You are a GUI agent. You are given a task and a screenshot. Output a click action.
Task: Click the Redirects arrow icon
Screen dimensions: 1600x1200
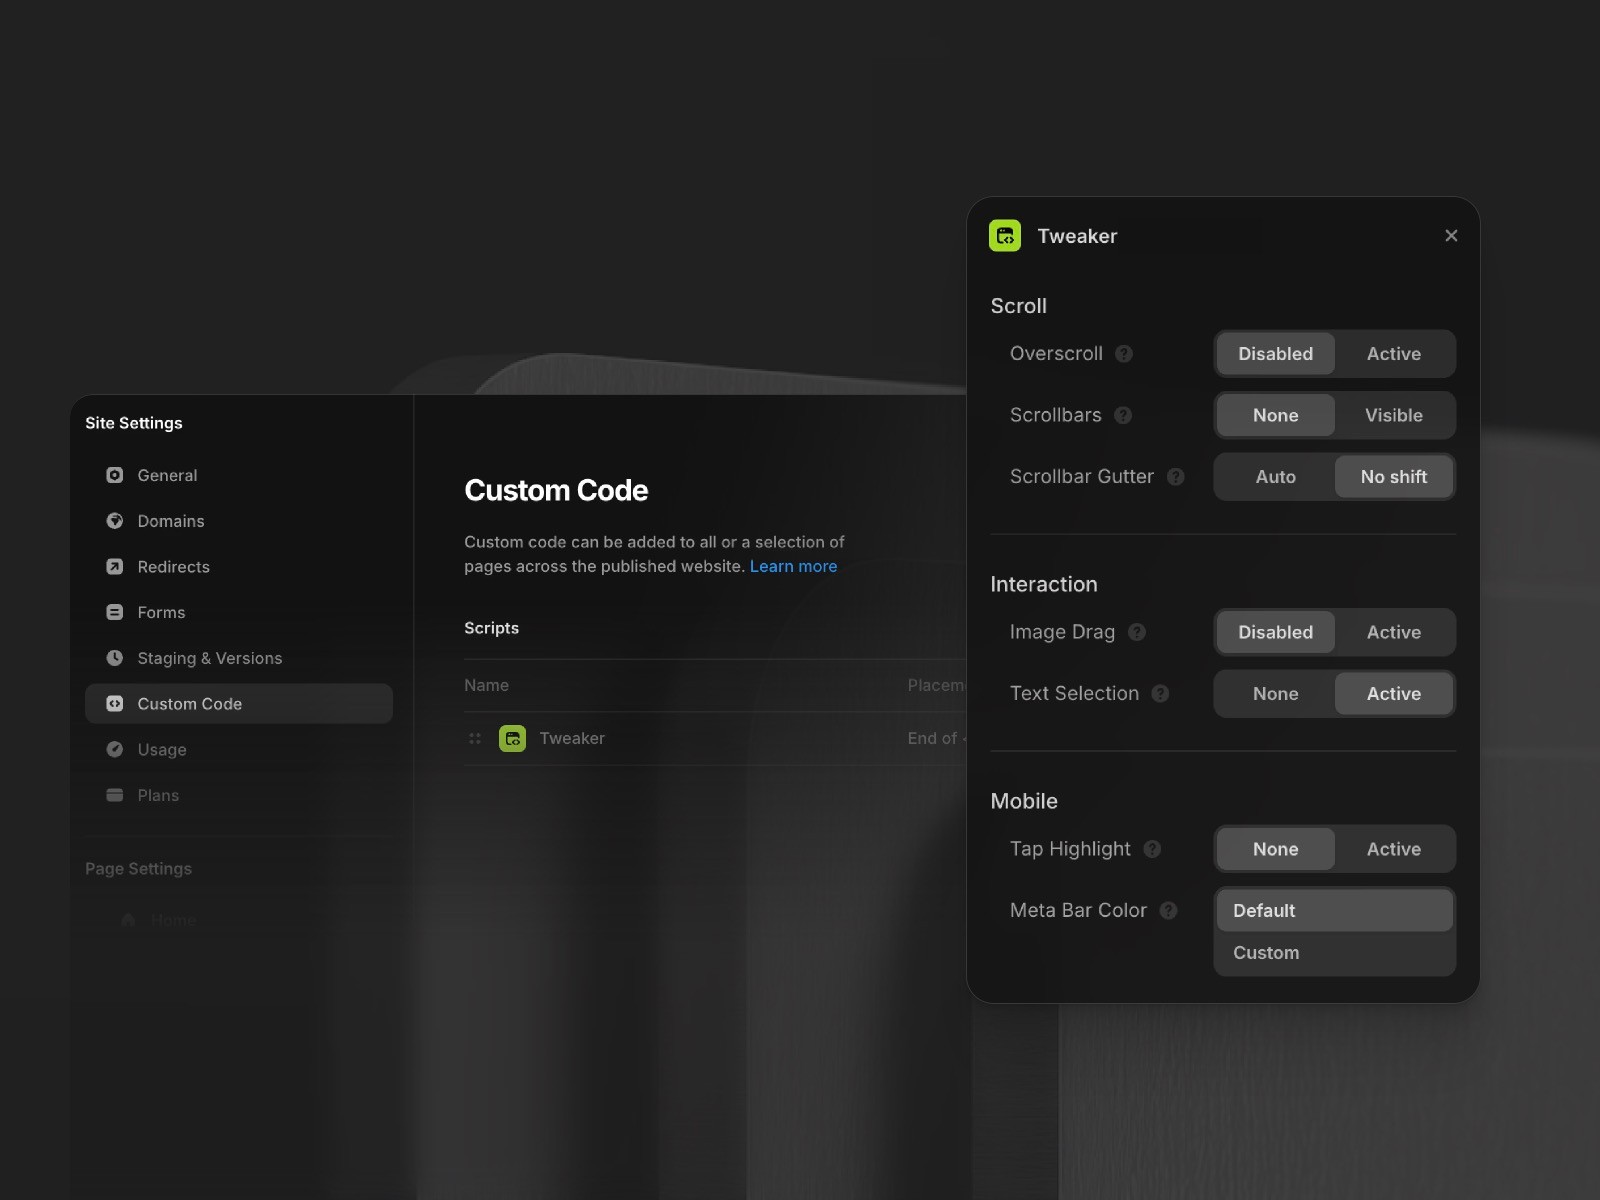[x=114, y=566]
